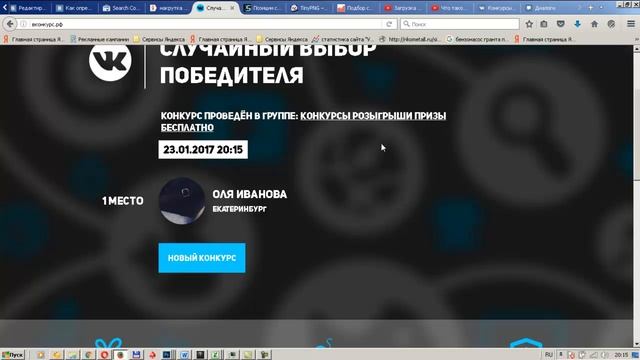
Task: Click the site info icon in address bar
Action: click(x=24, y=24)
